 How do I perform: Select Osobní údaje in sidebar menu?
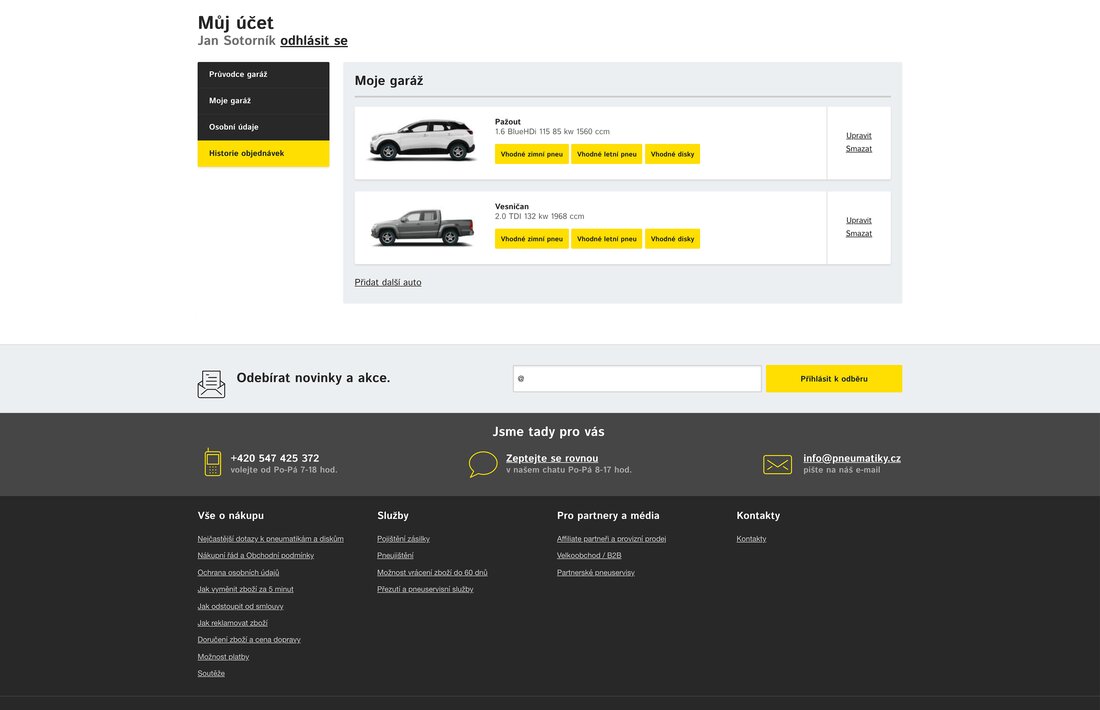point(263,127)
